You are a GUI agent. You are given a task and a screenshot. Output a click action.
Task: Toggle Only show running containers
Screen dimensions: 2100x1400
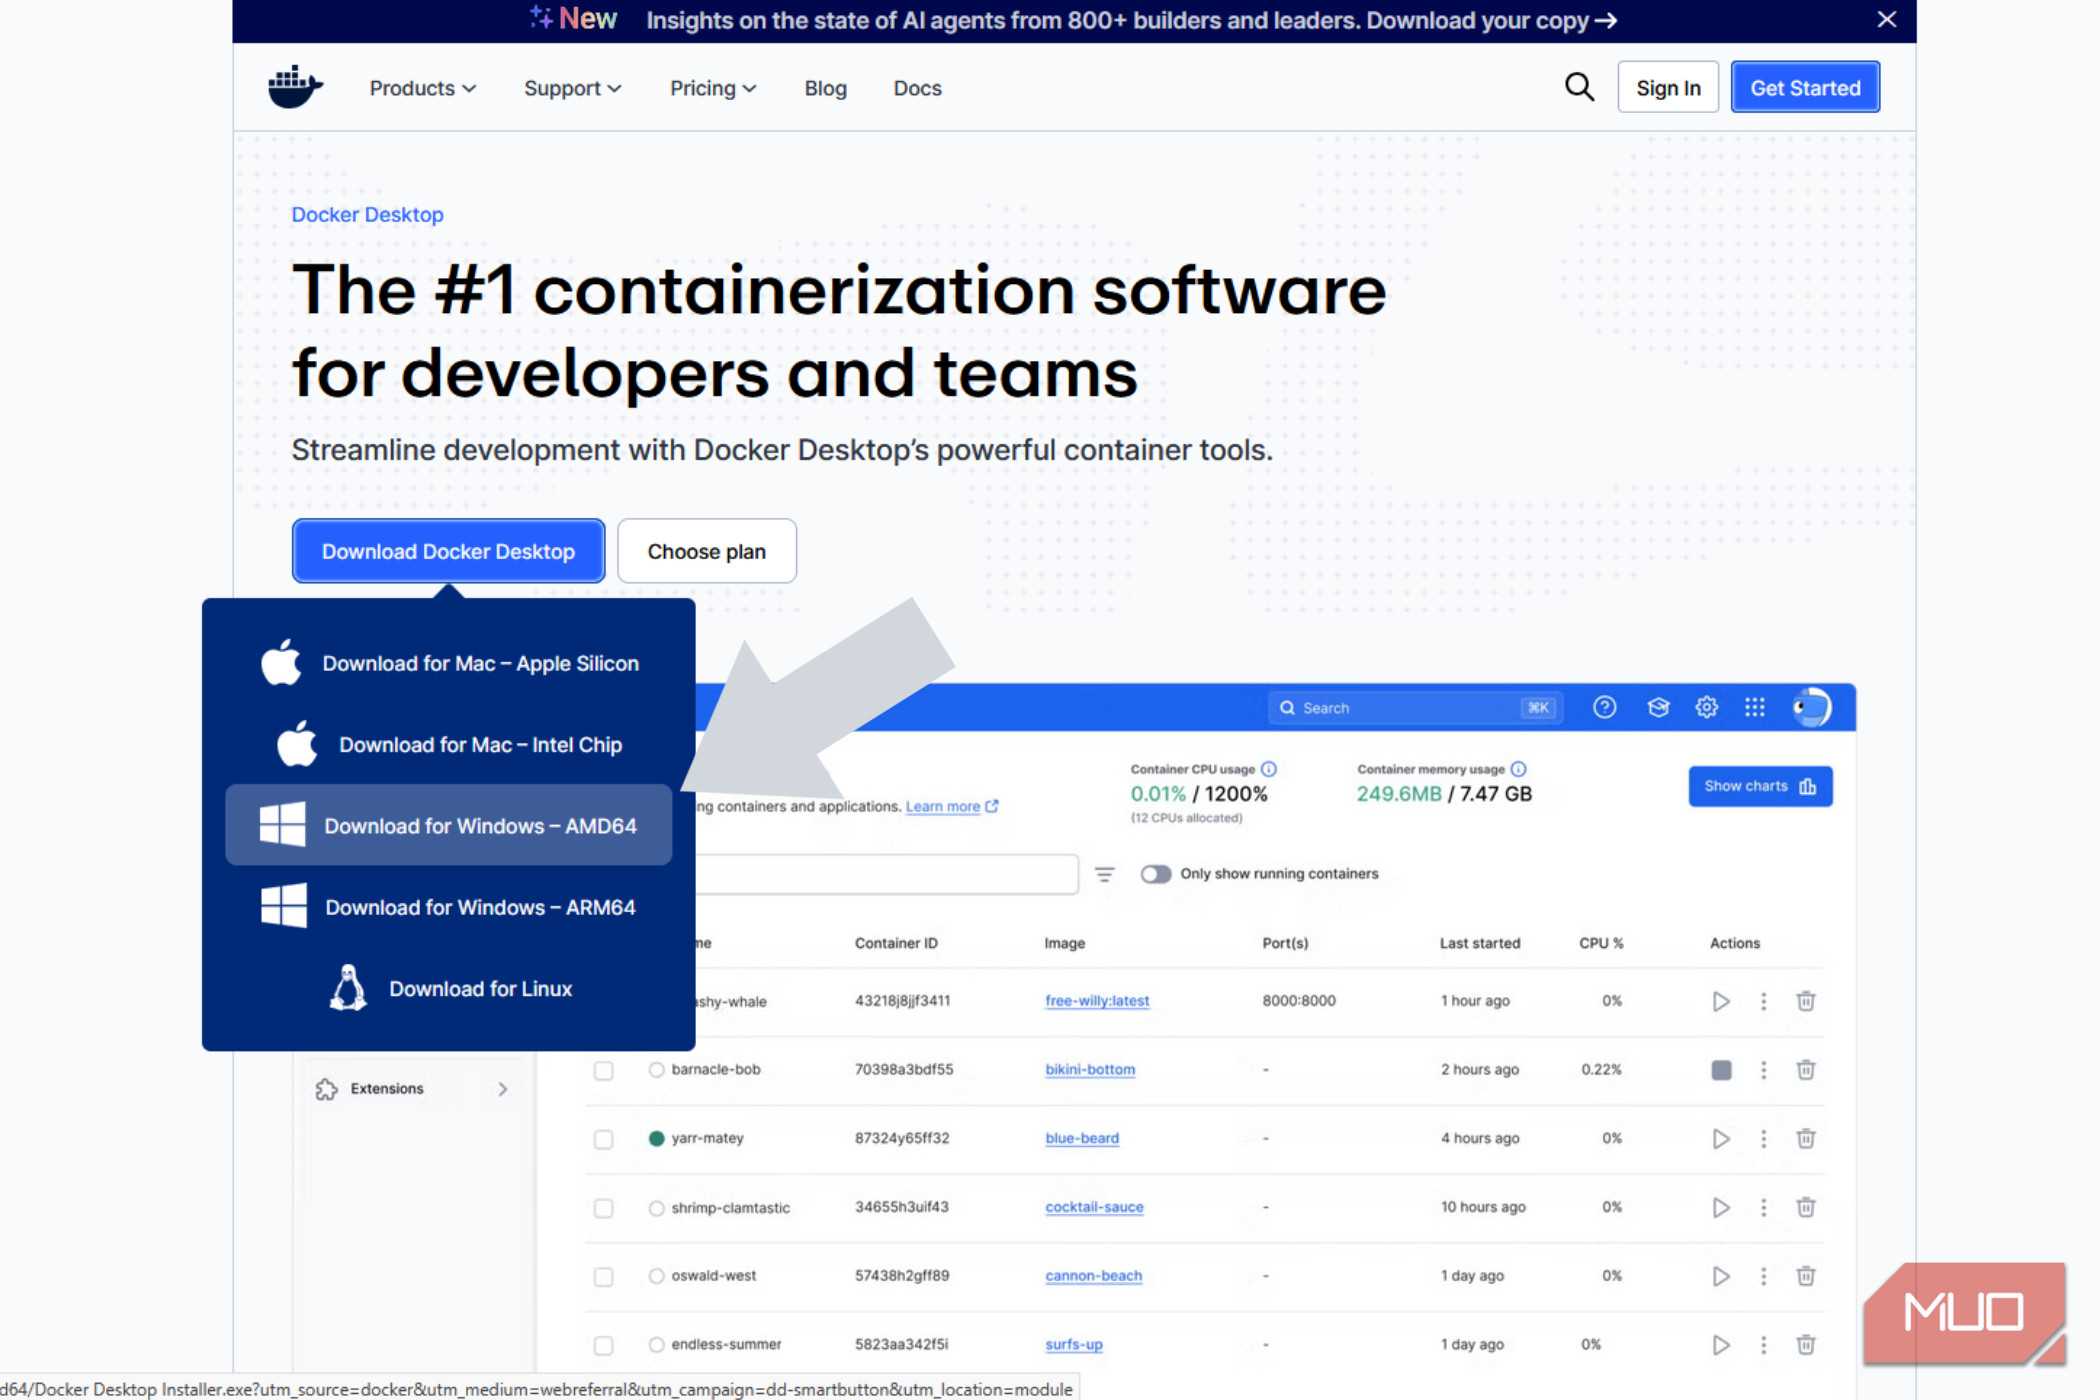pyautogui.click(x=1156, y=874)
